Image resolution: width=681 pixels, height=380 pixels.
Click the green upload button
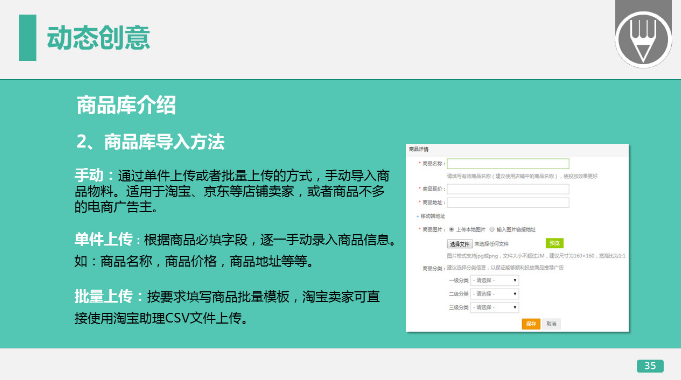pyautogui.click(x=555, y=243)
